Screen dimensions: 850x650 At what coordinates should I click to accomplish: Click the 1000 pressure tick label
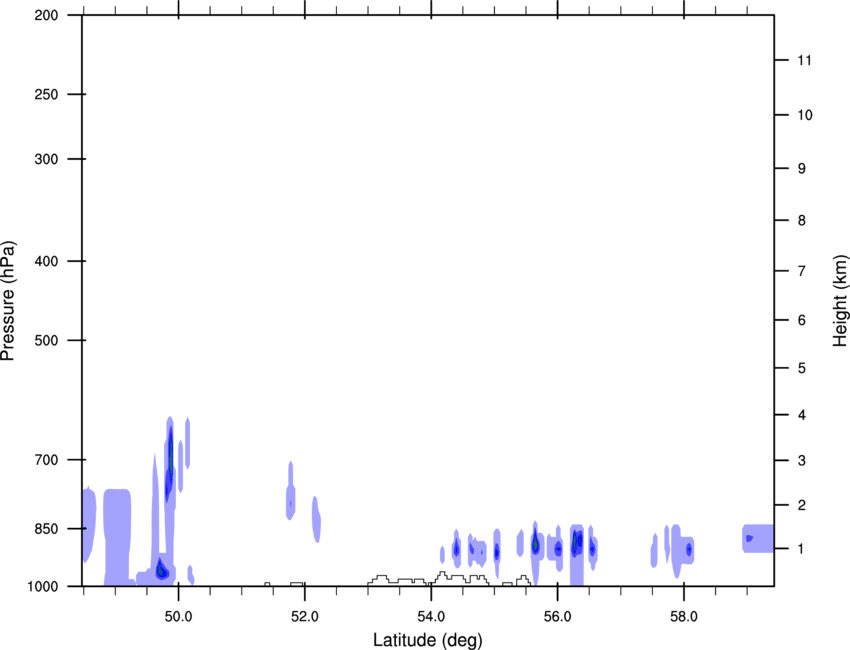point(43,587)
